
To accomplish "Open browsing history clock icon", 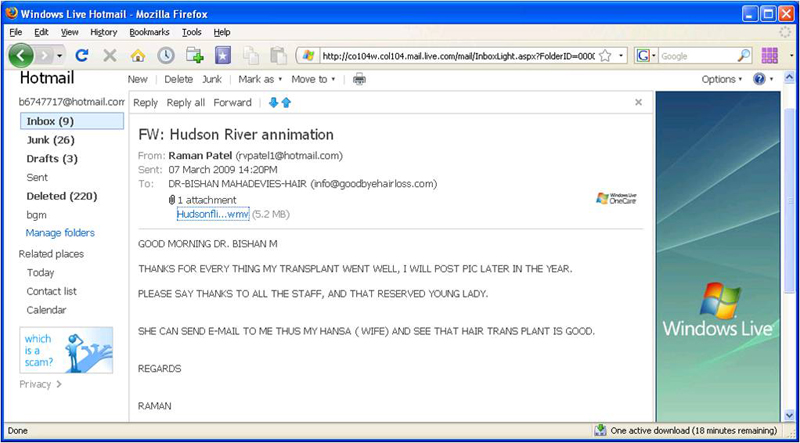I will 165,56.
